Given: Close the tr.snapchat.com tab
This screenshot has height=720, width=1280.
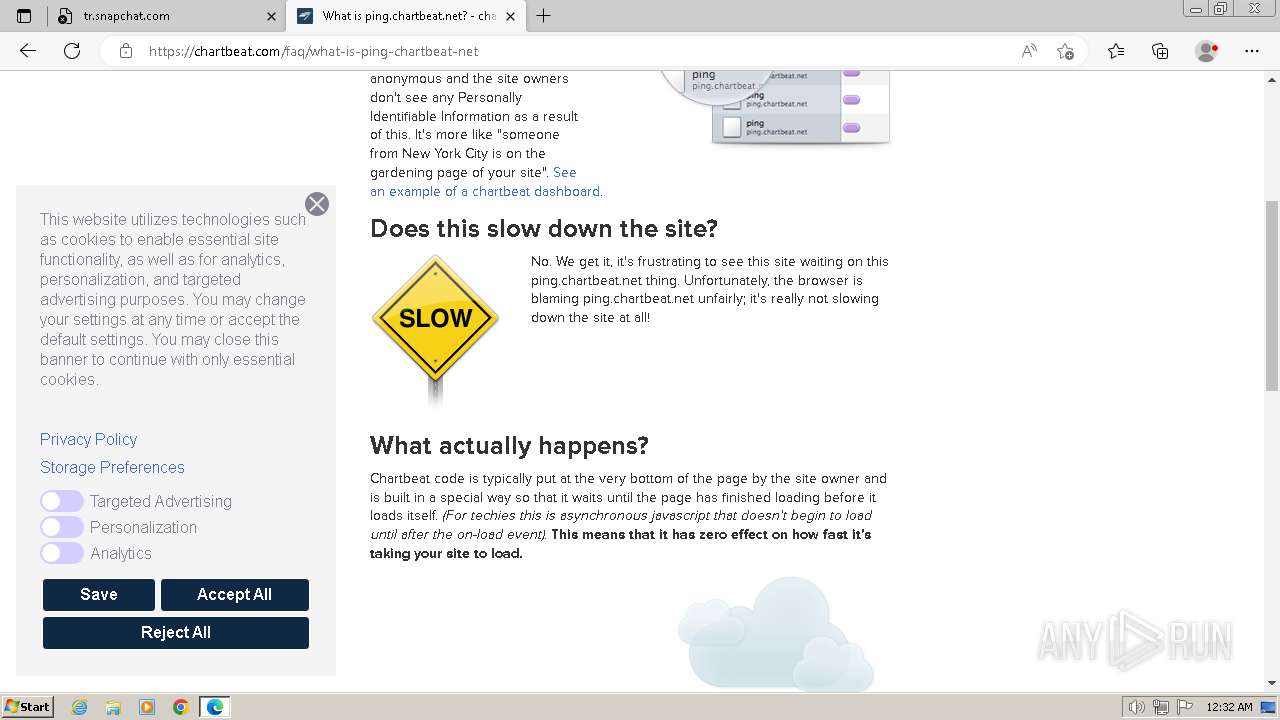Looking at the screenshot, I should (x=271, y=16).
